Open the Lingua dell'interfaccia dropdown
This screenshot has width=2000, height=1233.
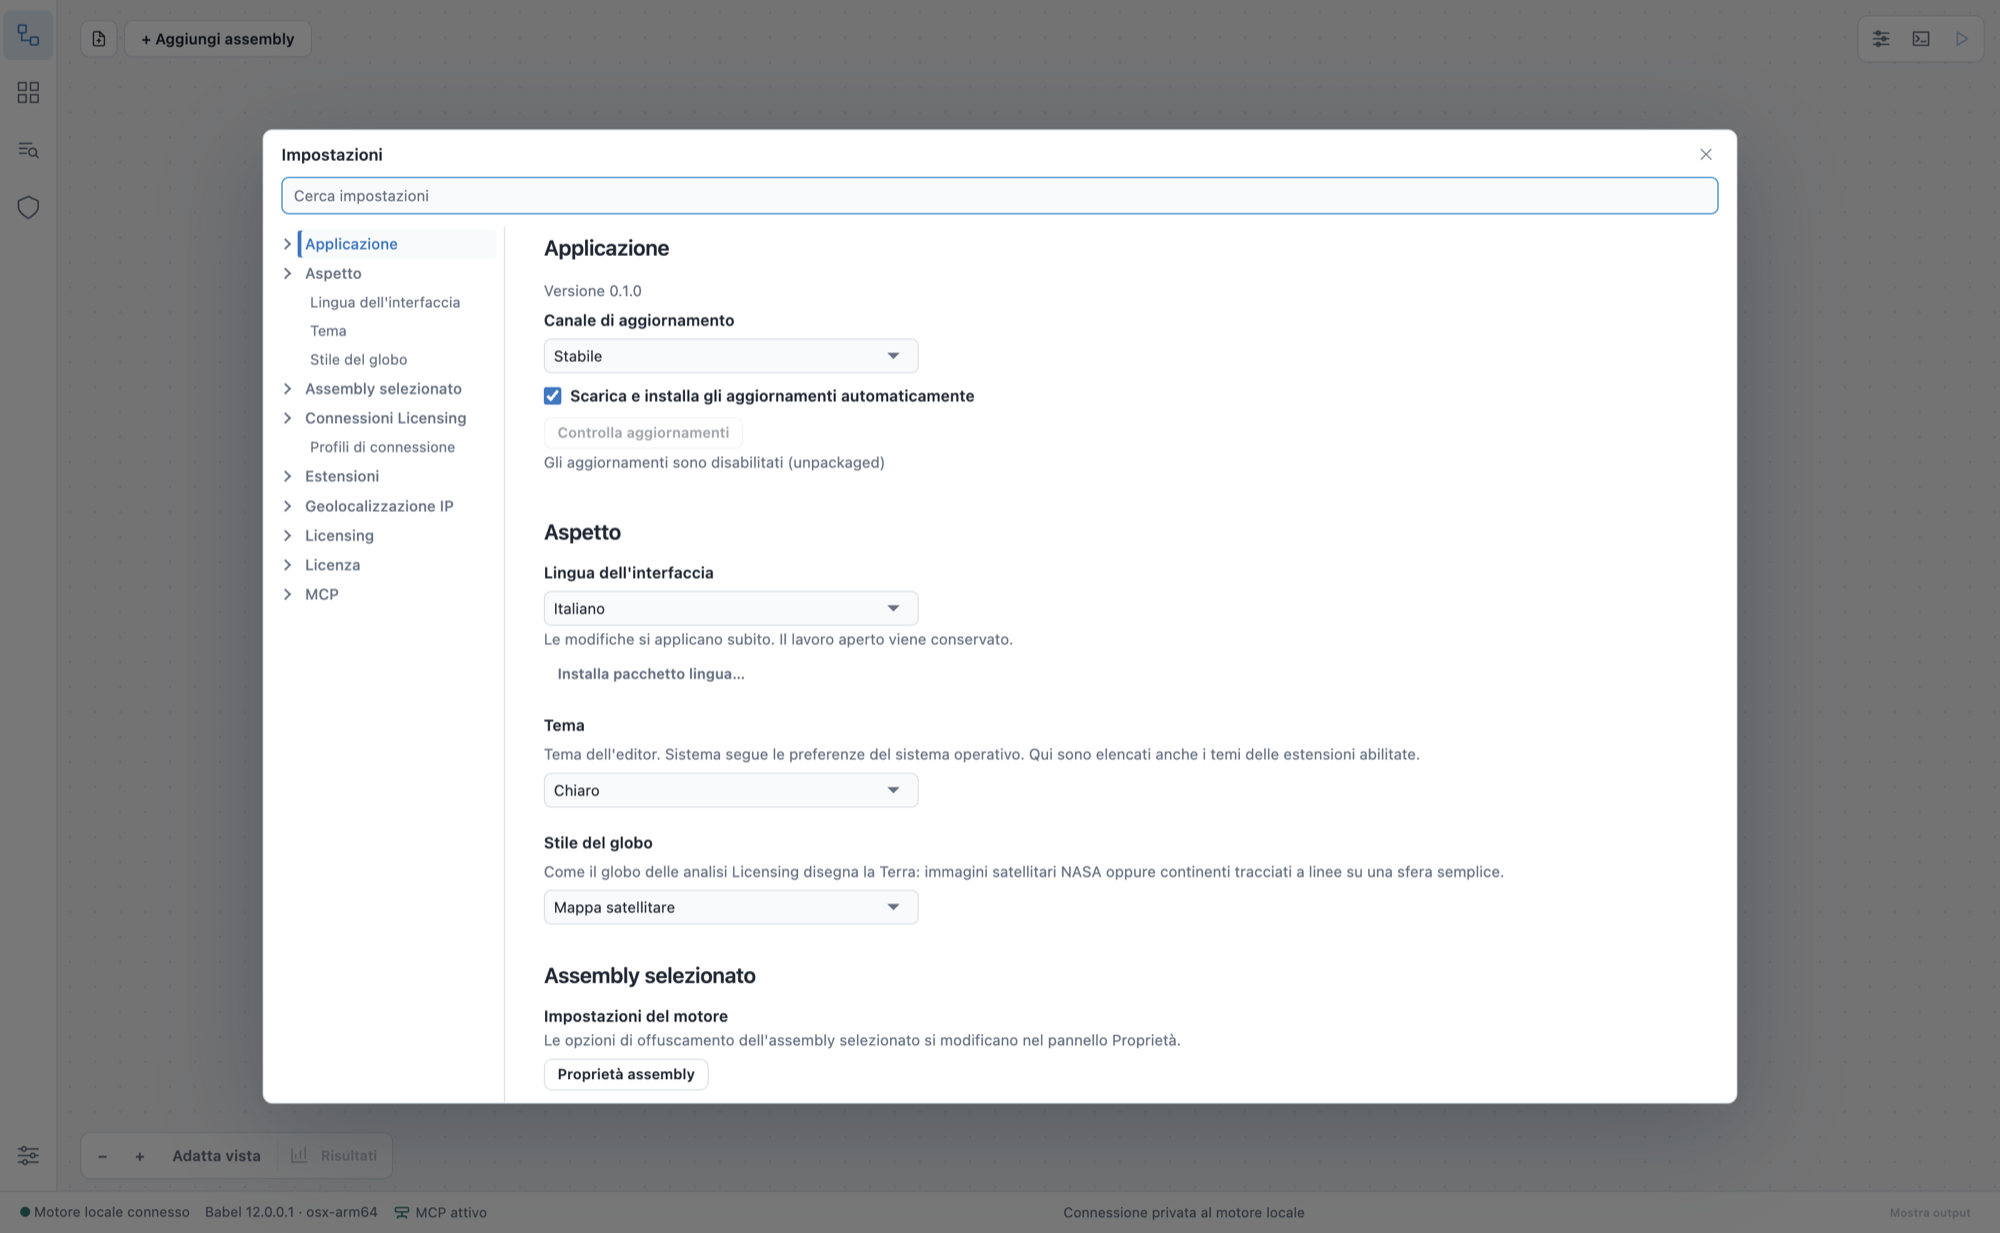[x=731, y=608]
